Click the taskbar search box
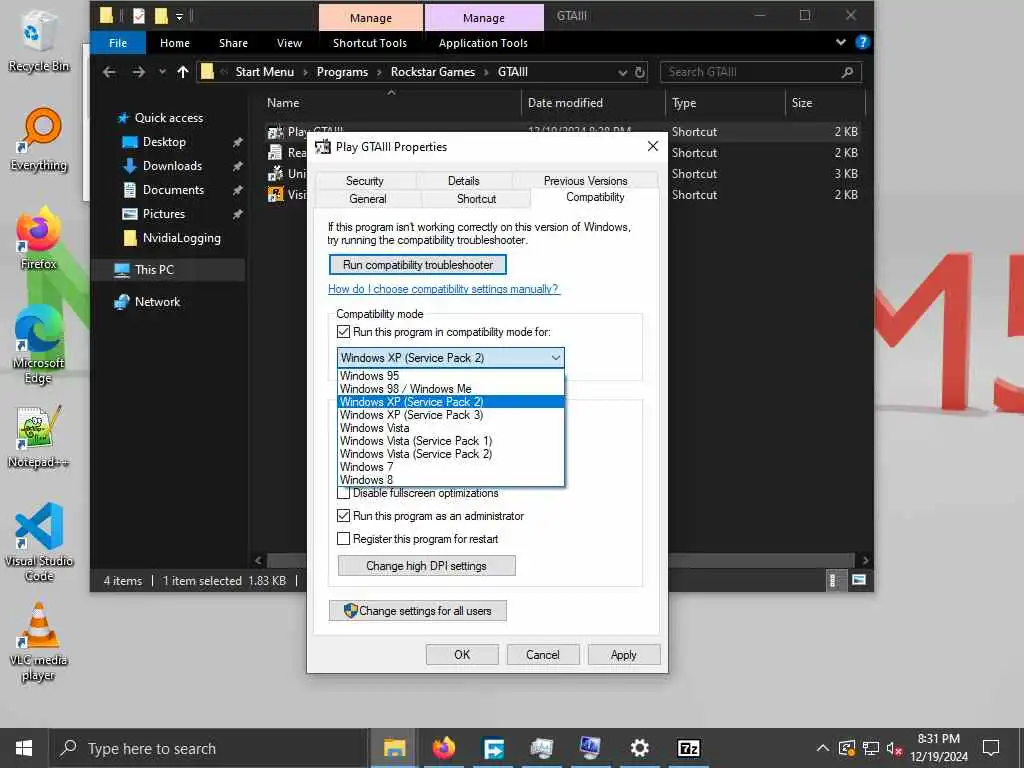 pyautogui.click(x=209, y=748)
